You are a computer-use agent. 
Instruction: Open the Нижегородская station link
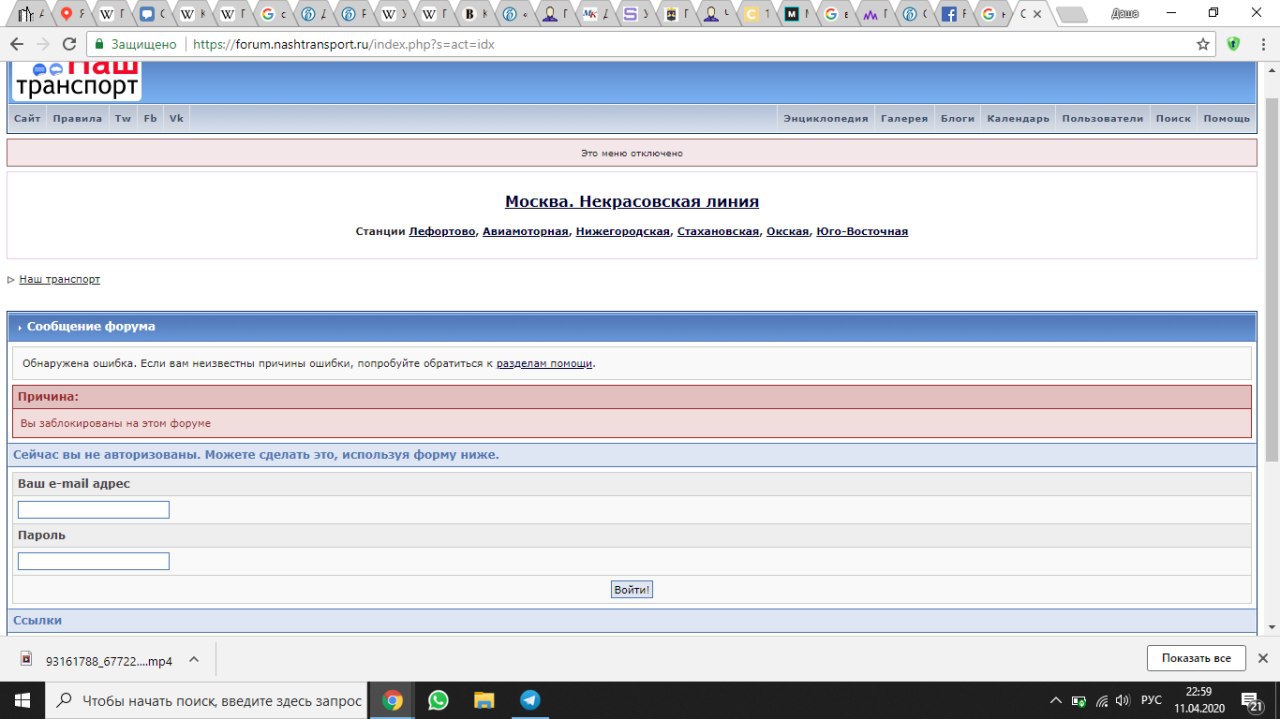click(x=623, y=231)
